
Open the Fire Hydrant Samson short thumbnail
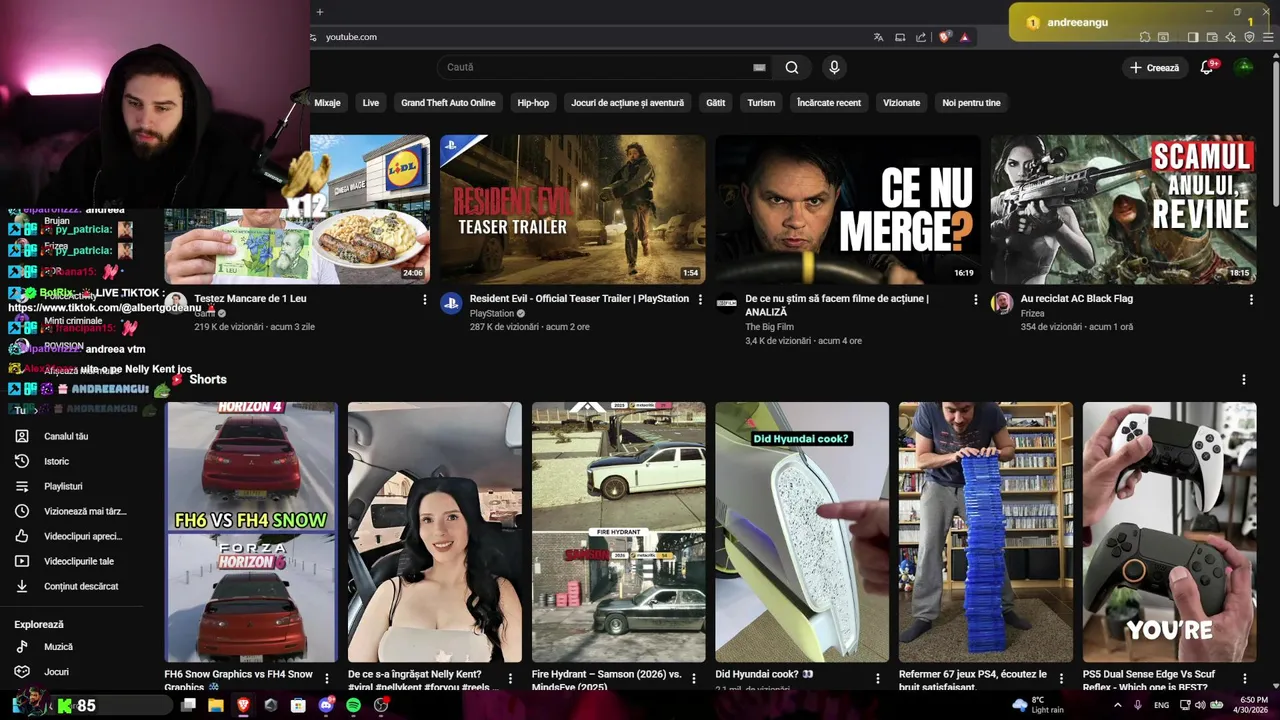click(618, 532)
